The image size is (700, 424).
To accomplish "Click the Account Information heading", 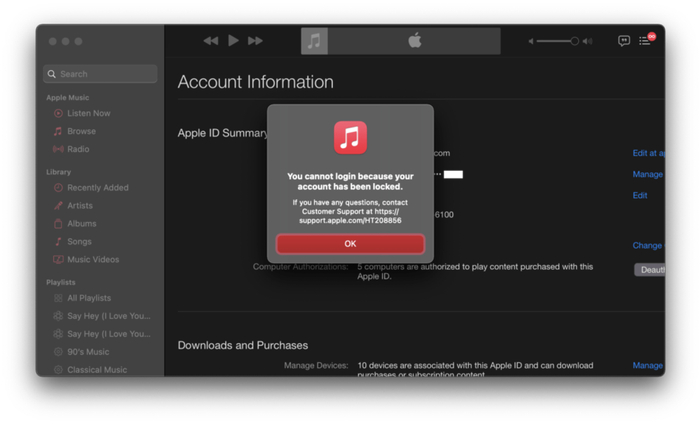I will pos(255,82).
